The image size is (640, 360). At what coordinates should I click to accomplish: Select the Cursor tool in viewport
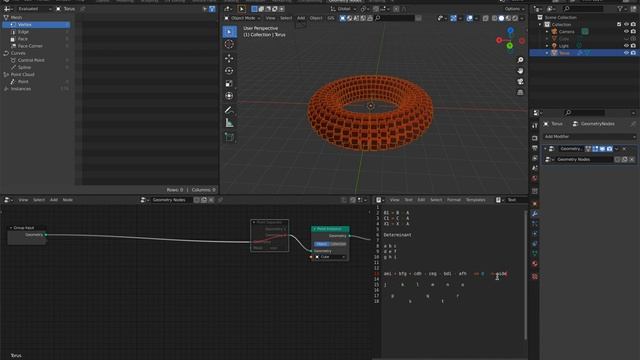[x=229, y=44]
